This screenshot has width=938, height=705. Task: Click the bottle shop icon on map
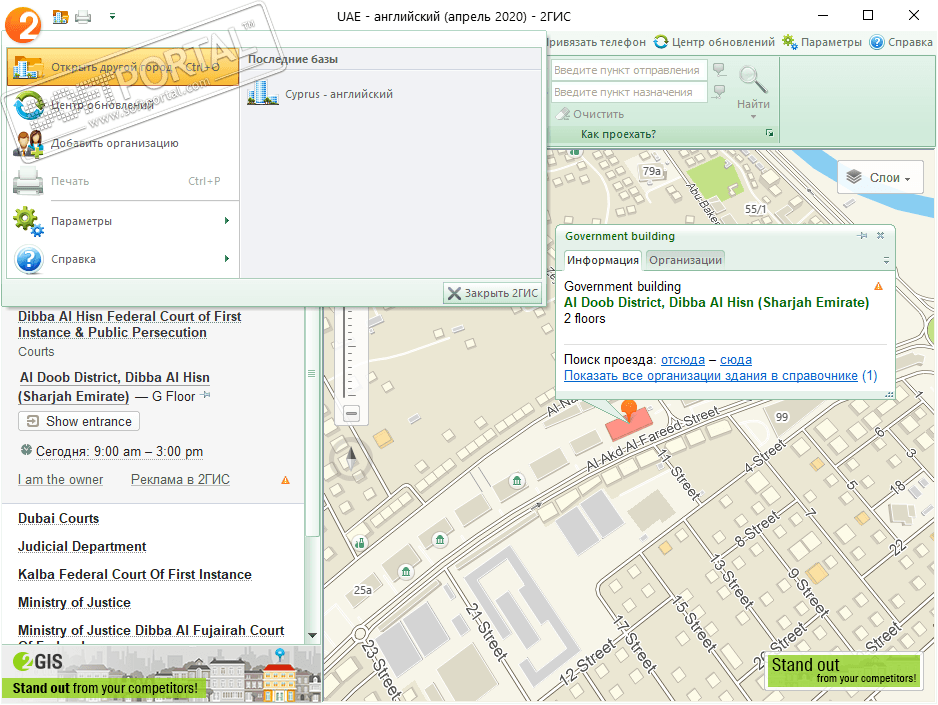(x=360, y=543)
